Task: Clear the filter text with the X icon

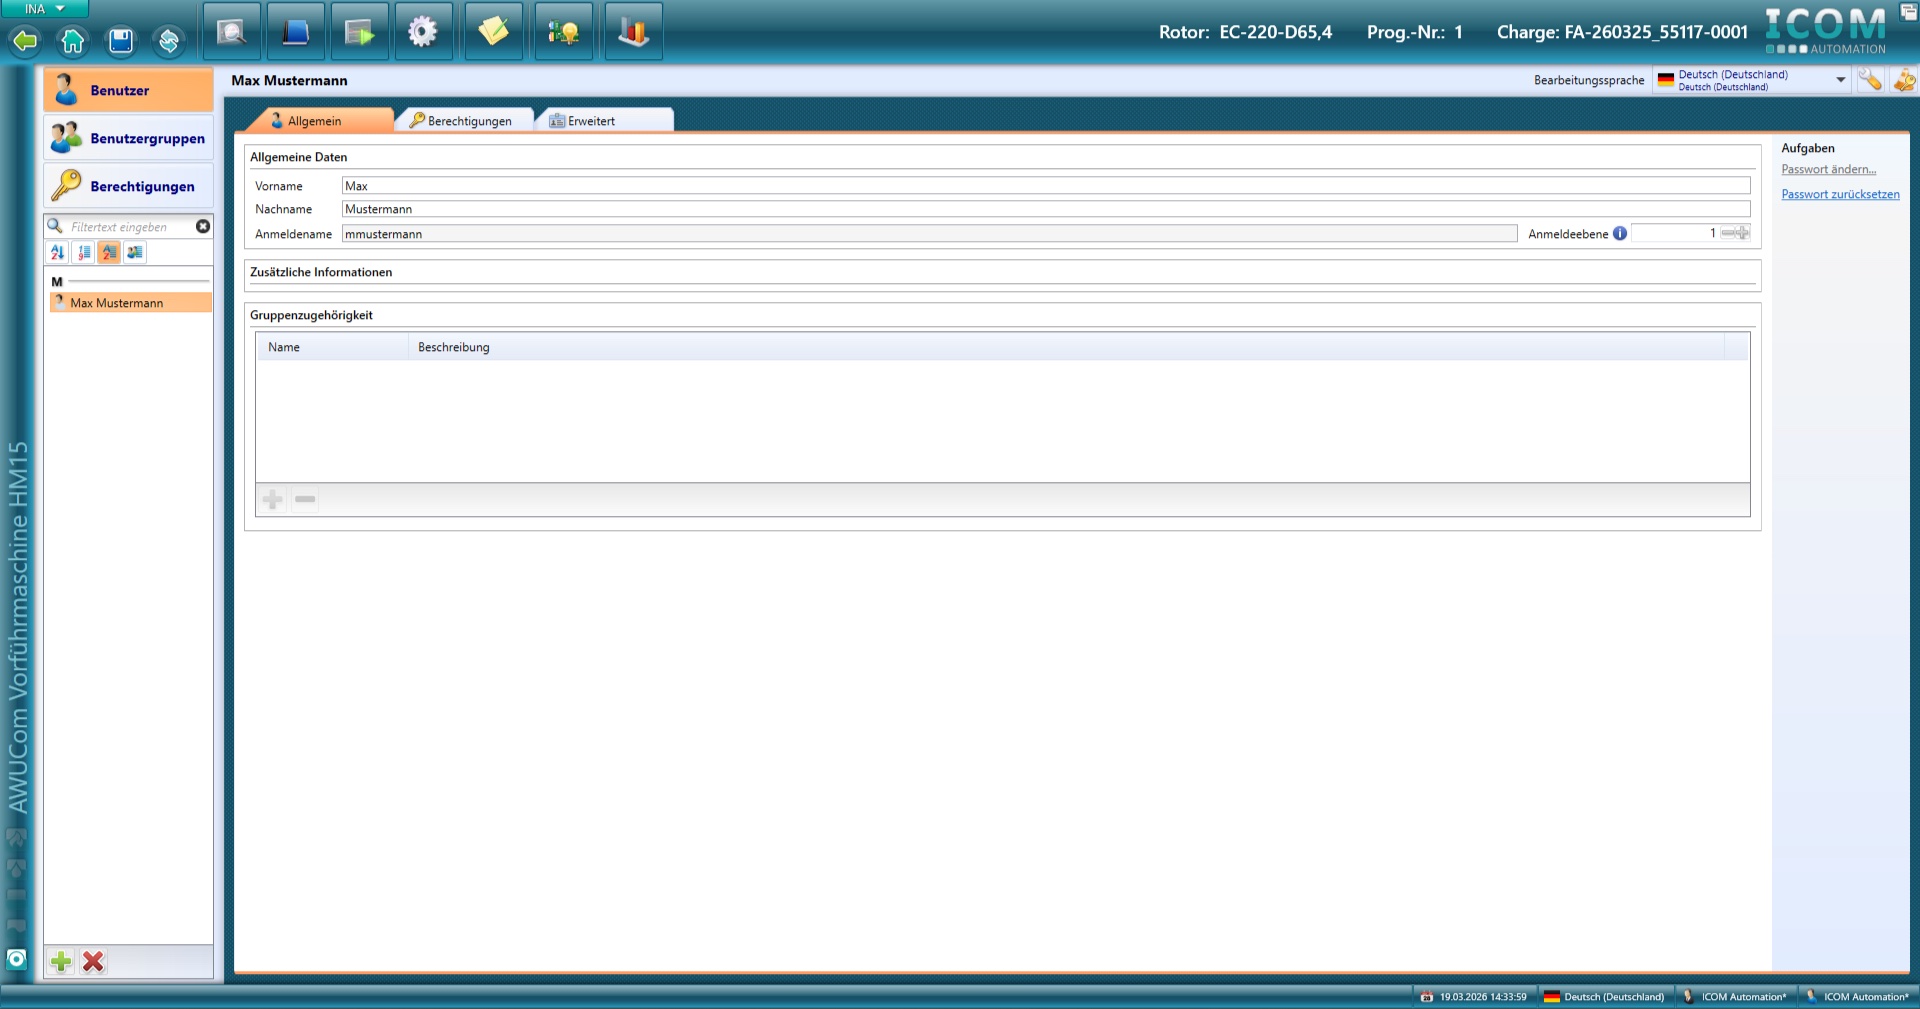Action: (x=203, y=227)
